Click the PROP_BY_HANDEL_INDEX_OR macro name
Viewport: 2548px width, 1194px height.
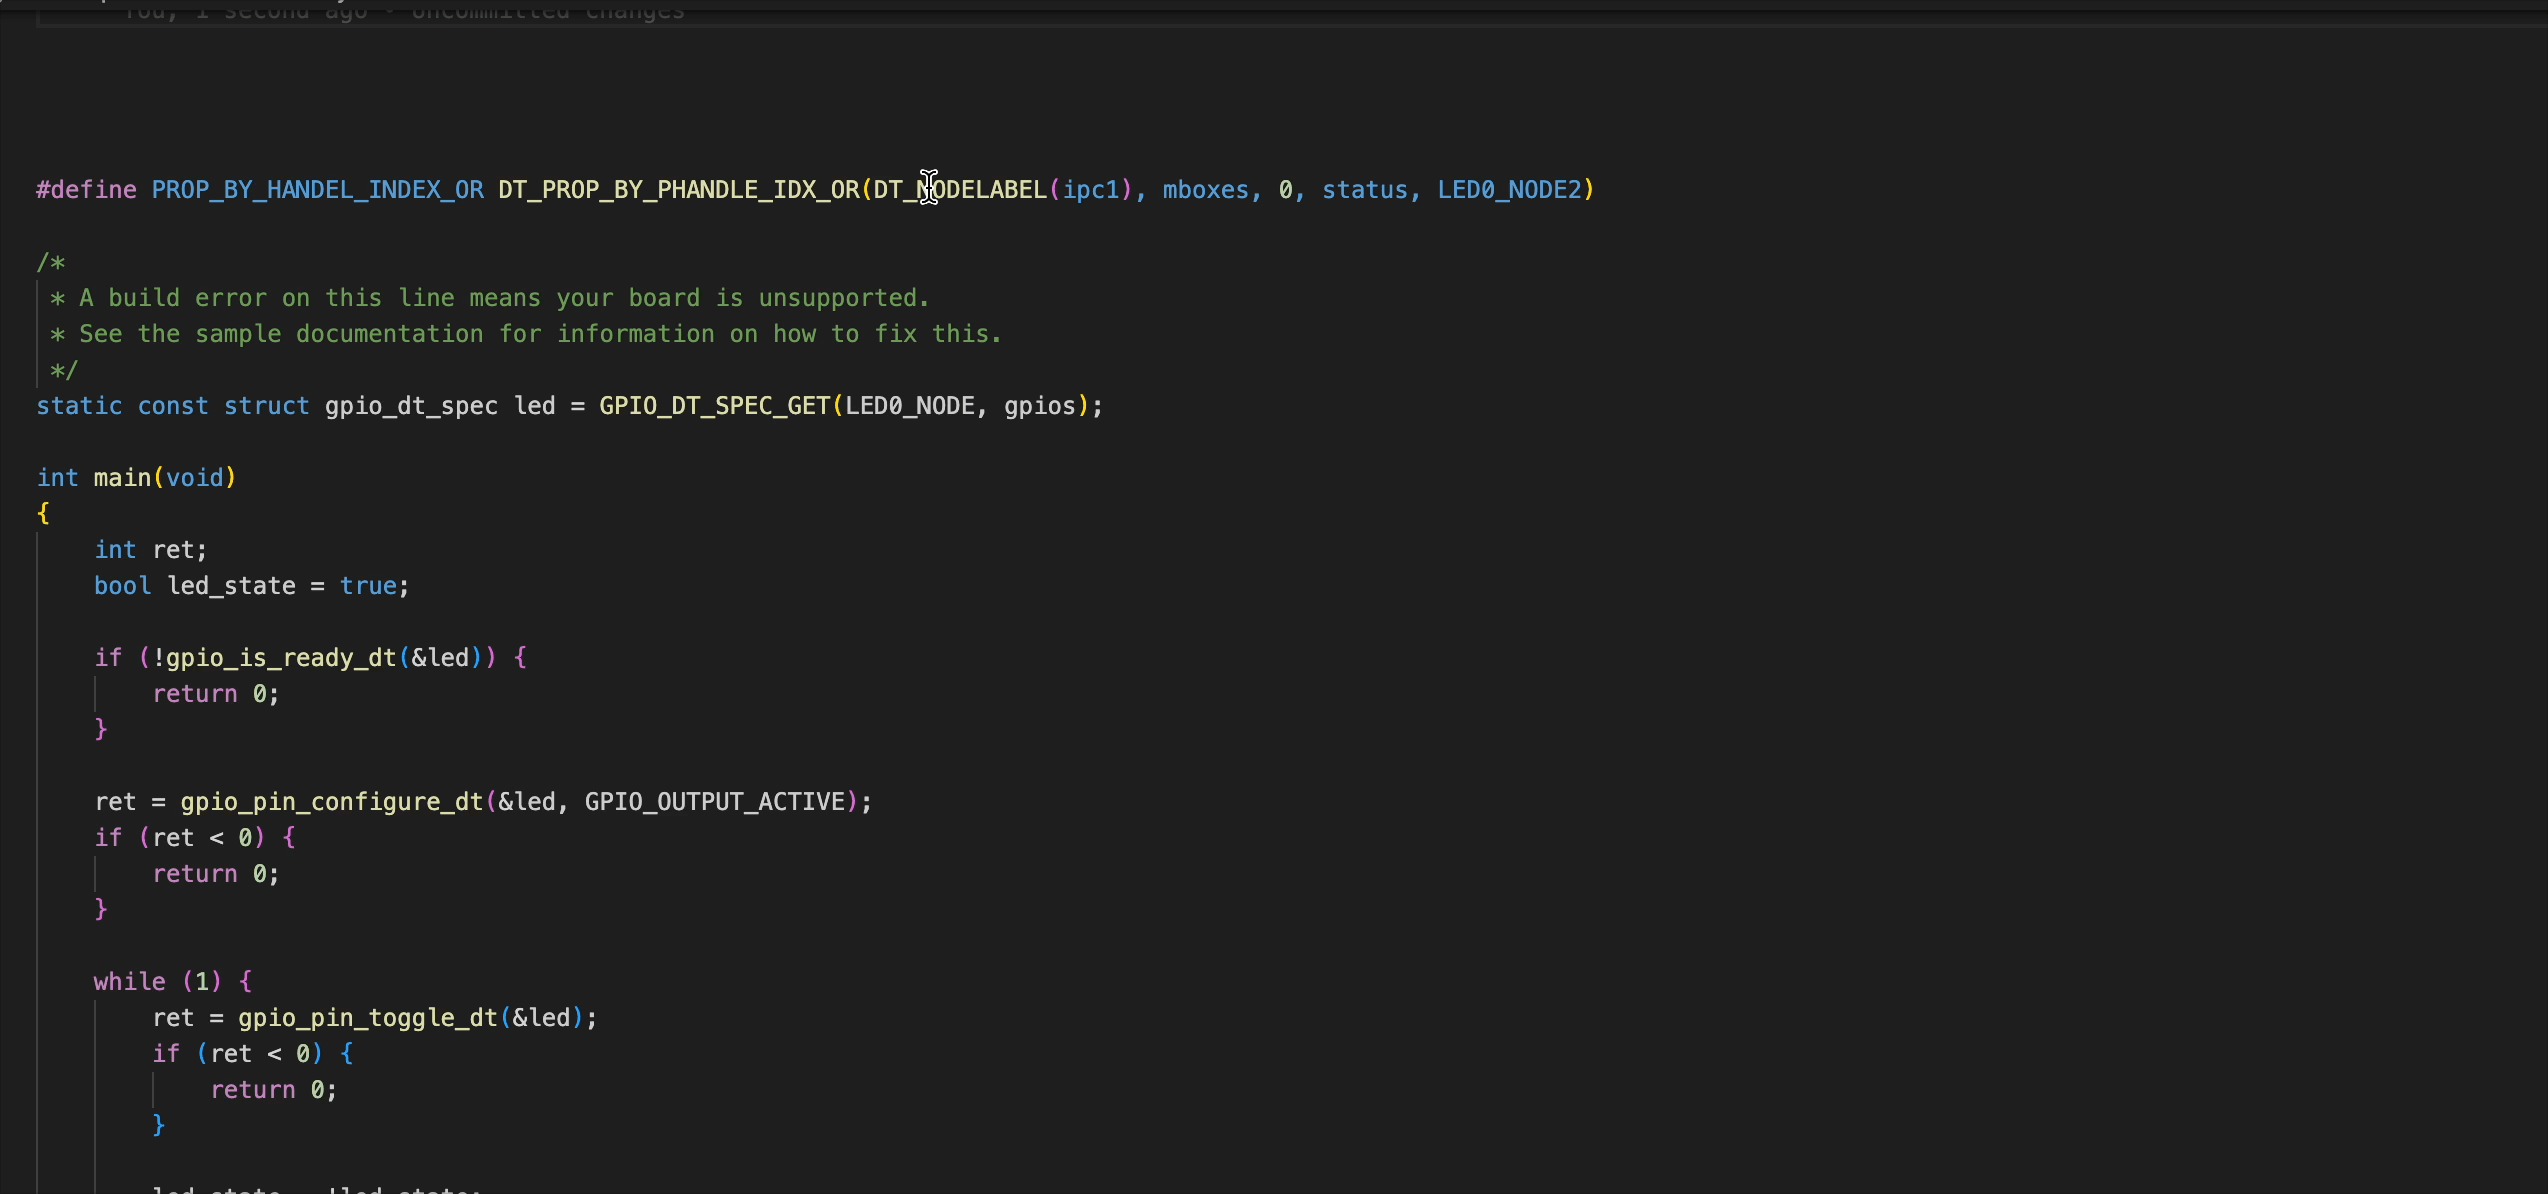point(317,190)
